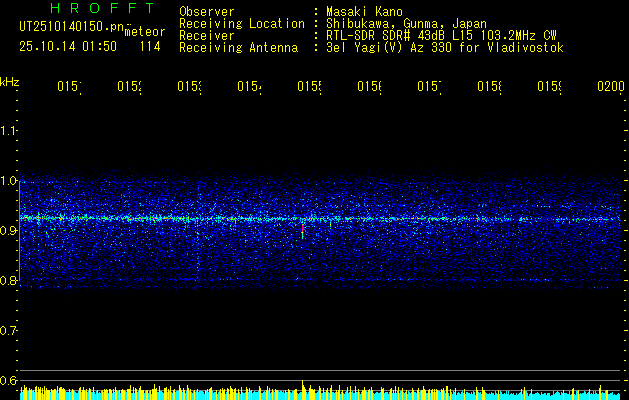
Task: Click the 1.1 kHz axis label
Action: tap(8, 131)
